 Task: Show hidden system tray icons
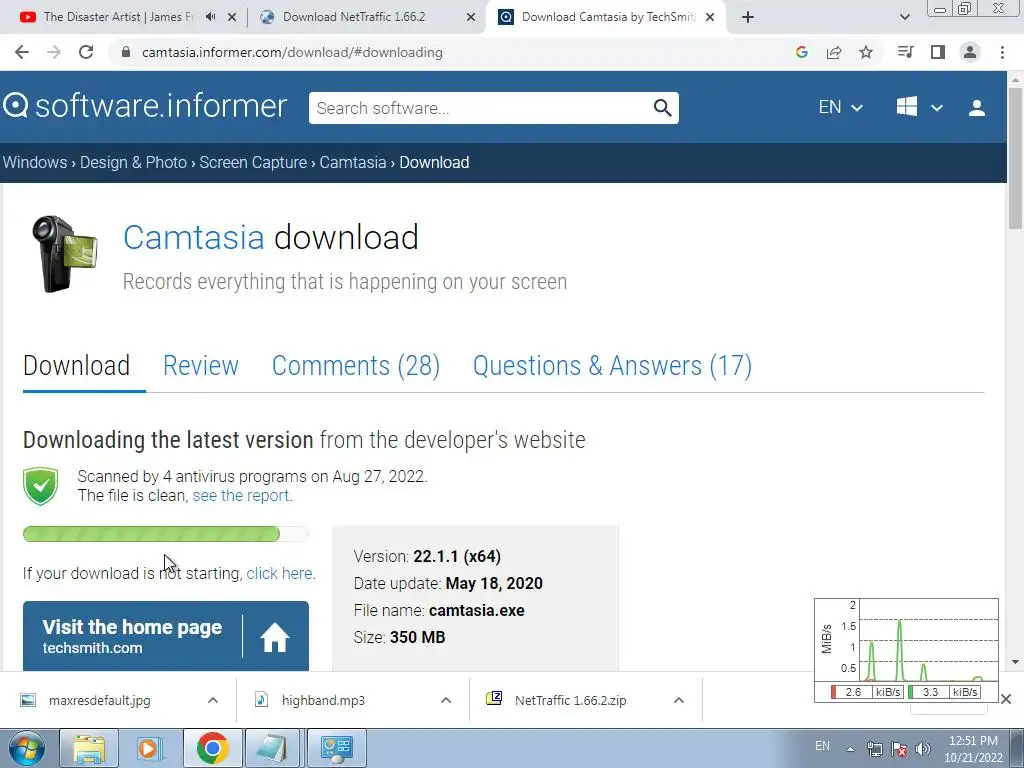click(850, 749)
